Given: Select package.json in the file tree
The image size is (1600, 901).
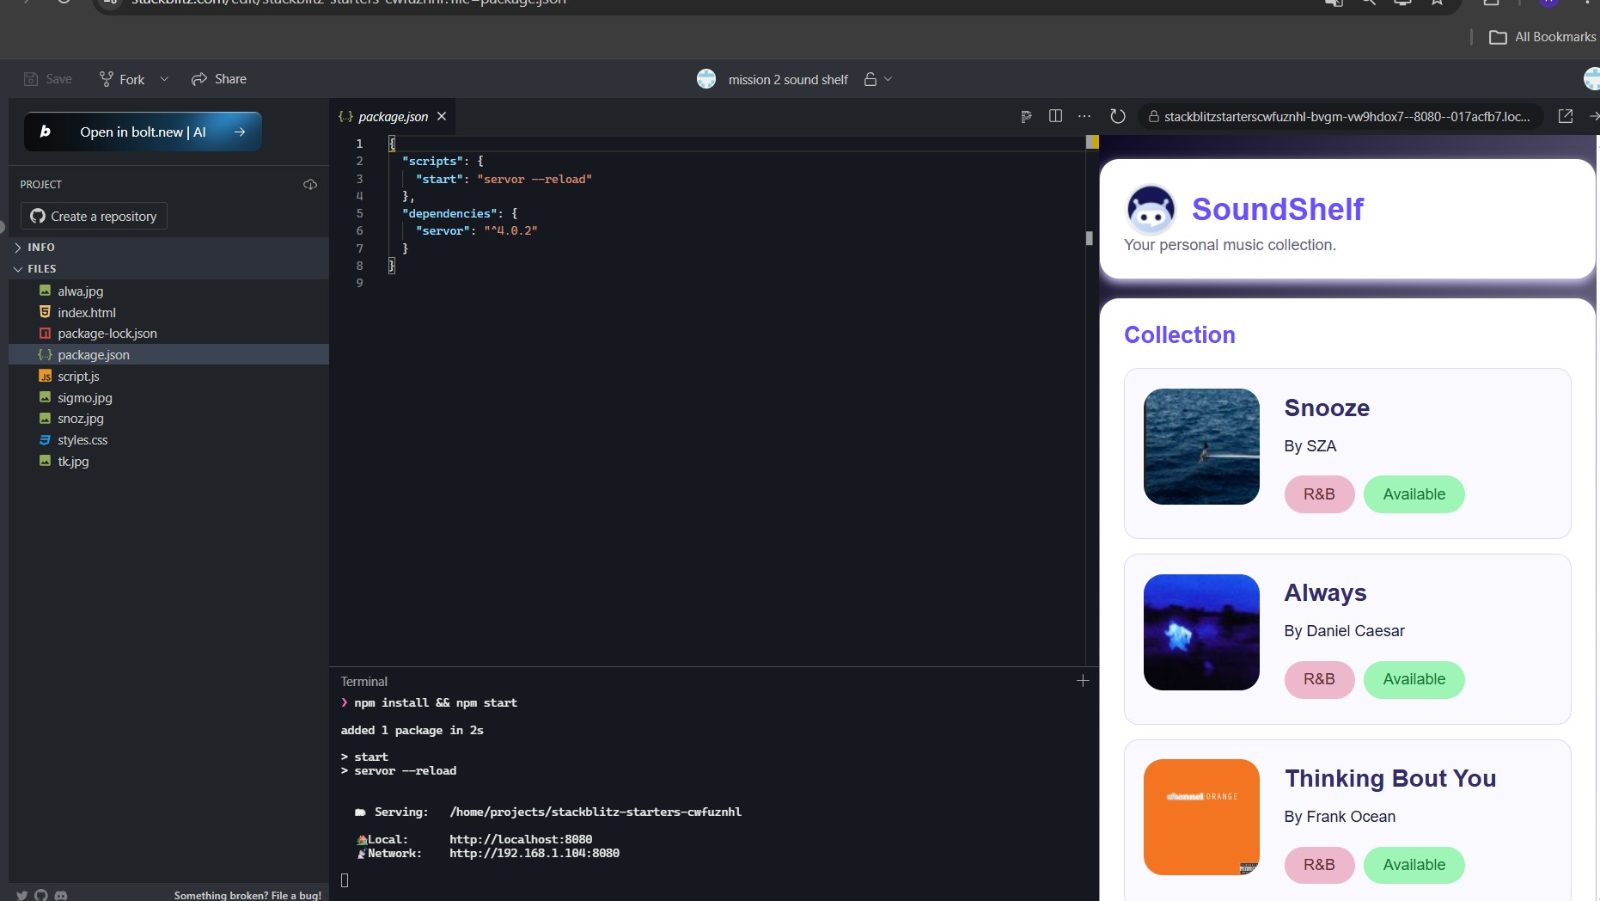Looking at the screenshot, I should 168,355.
